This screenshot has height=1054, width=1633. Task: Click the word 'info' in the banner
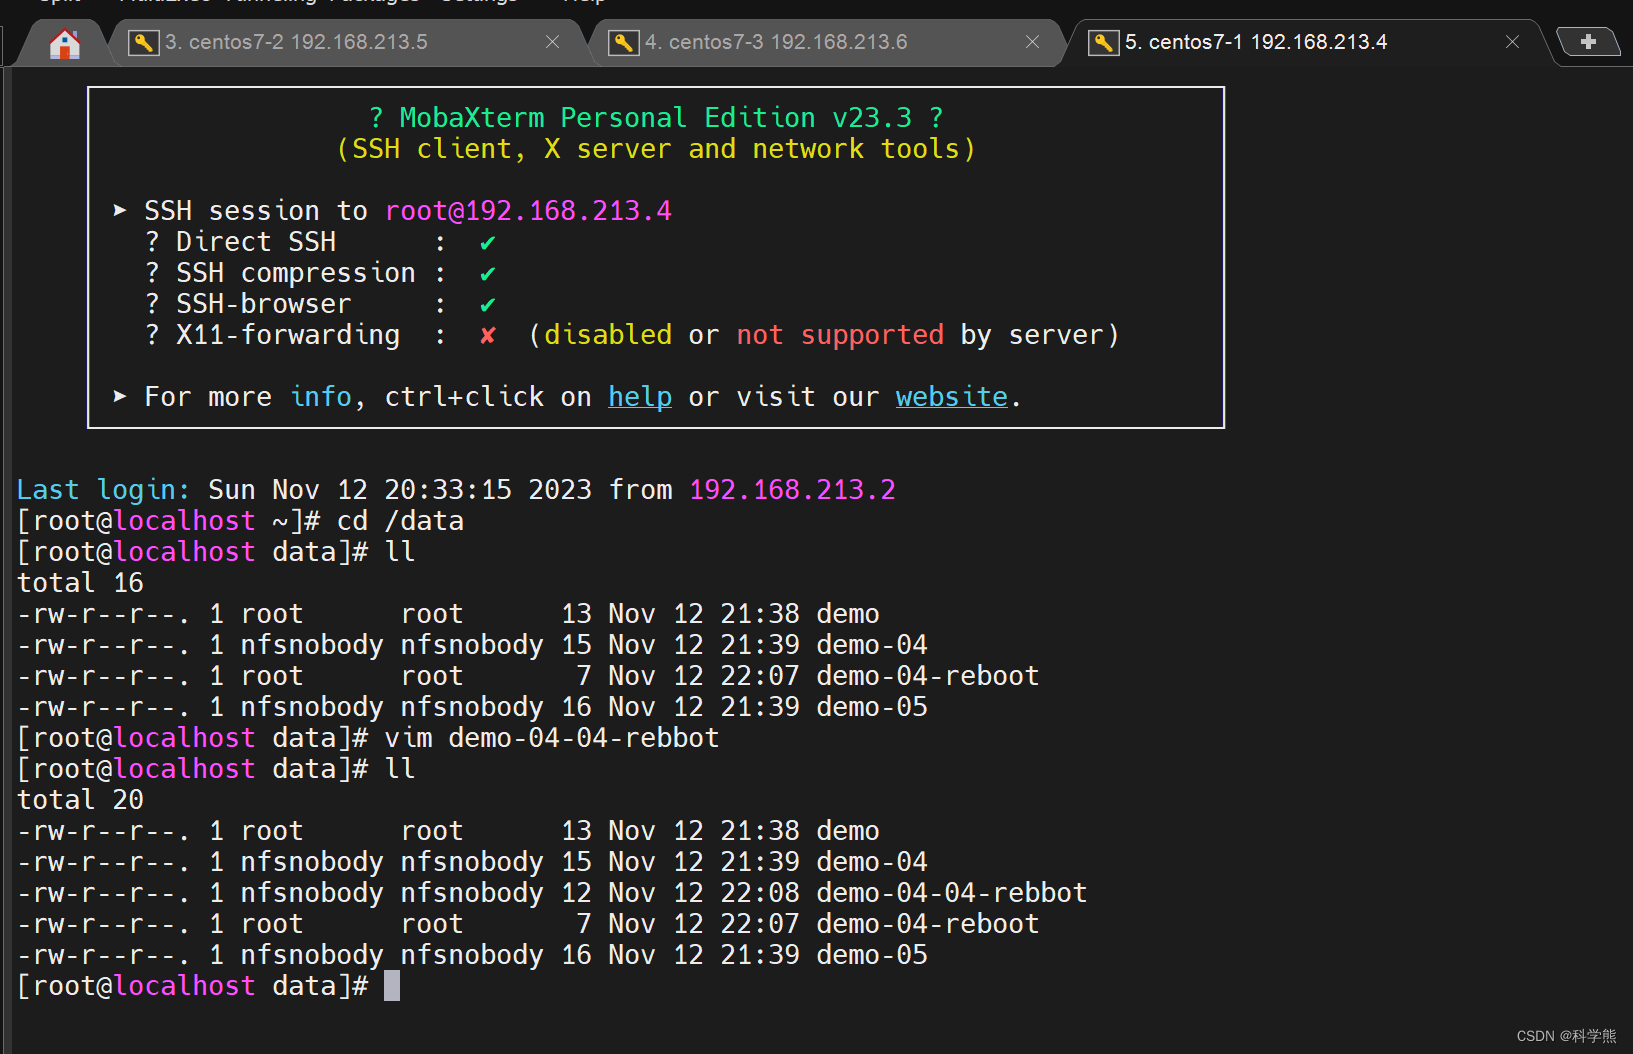pyautogui.click(x=321, y=397)
